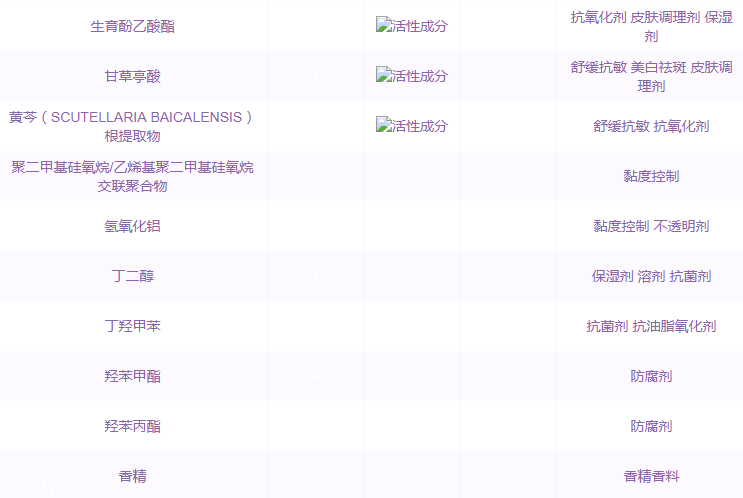Click the 溶剂 function in 丁二醇 row
Viewport: 743px width, 498px height.
[x=651, y=276]
